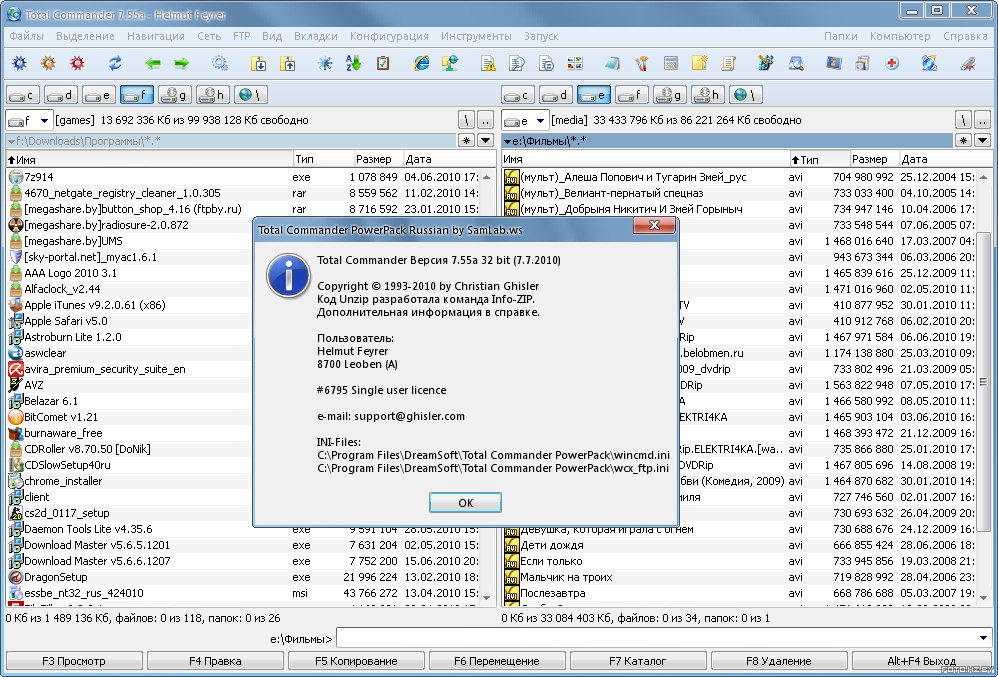
Task: Click the paper scroll toolbar icon
Action: pyautogui.click(x=728, y=63)
